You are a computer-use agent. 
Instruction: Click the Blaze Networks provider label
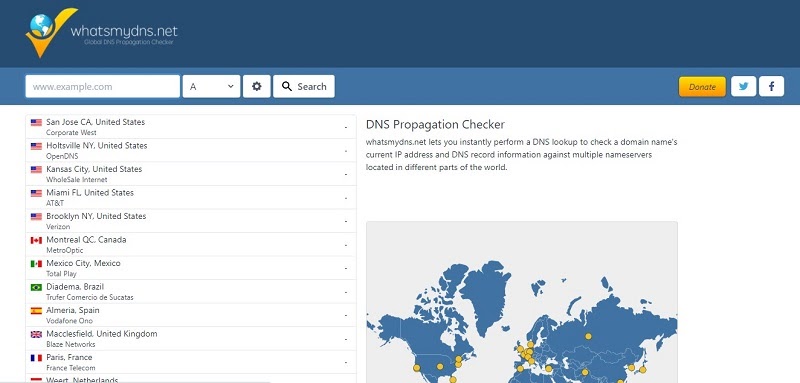pyautogui.click(x=70, y=344)
